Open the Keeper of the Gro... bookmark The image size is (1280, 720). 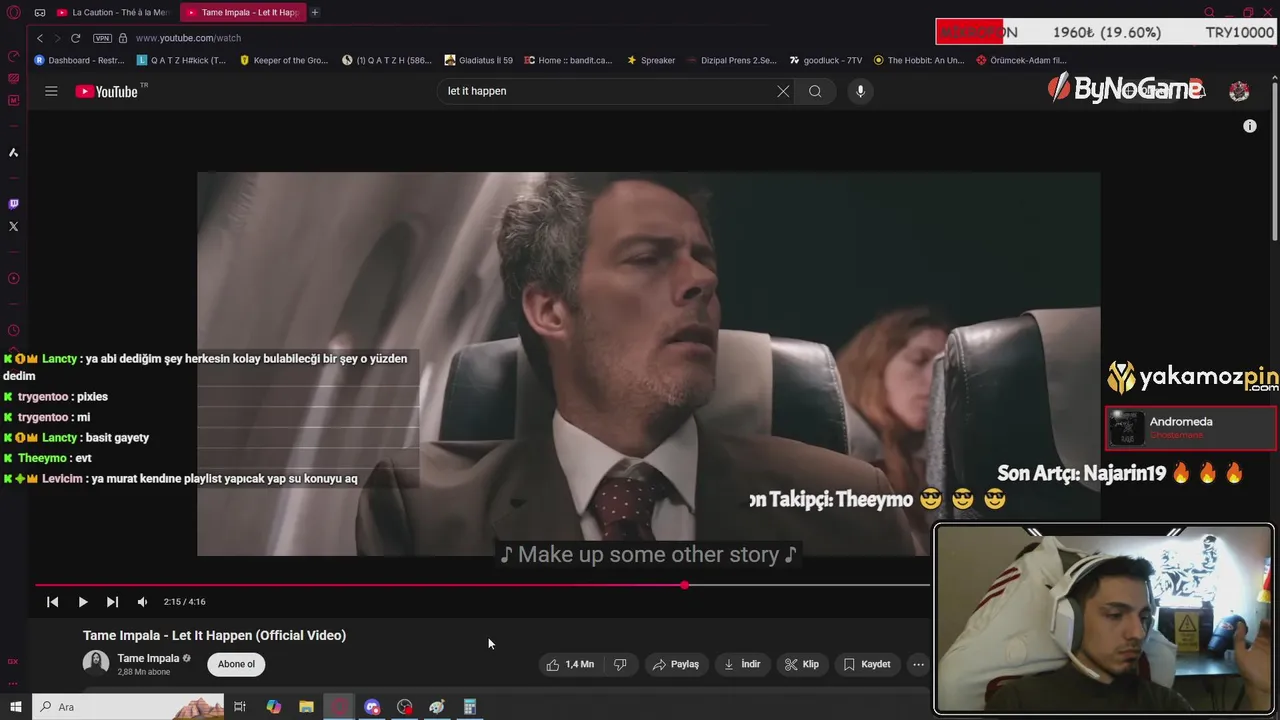pos(283,60)
